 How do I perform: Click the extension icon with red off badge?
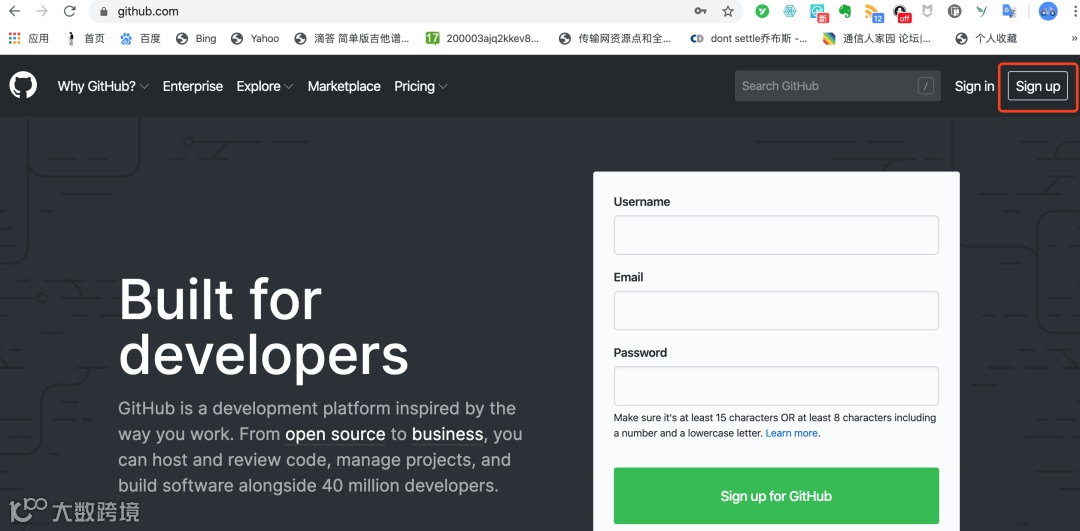coord(902,12)
